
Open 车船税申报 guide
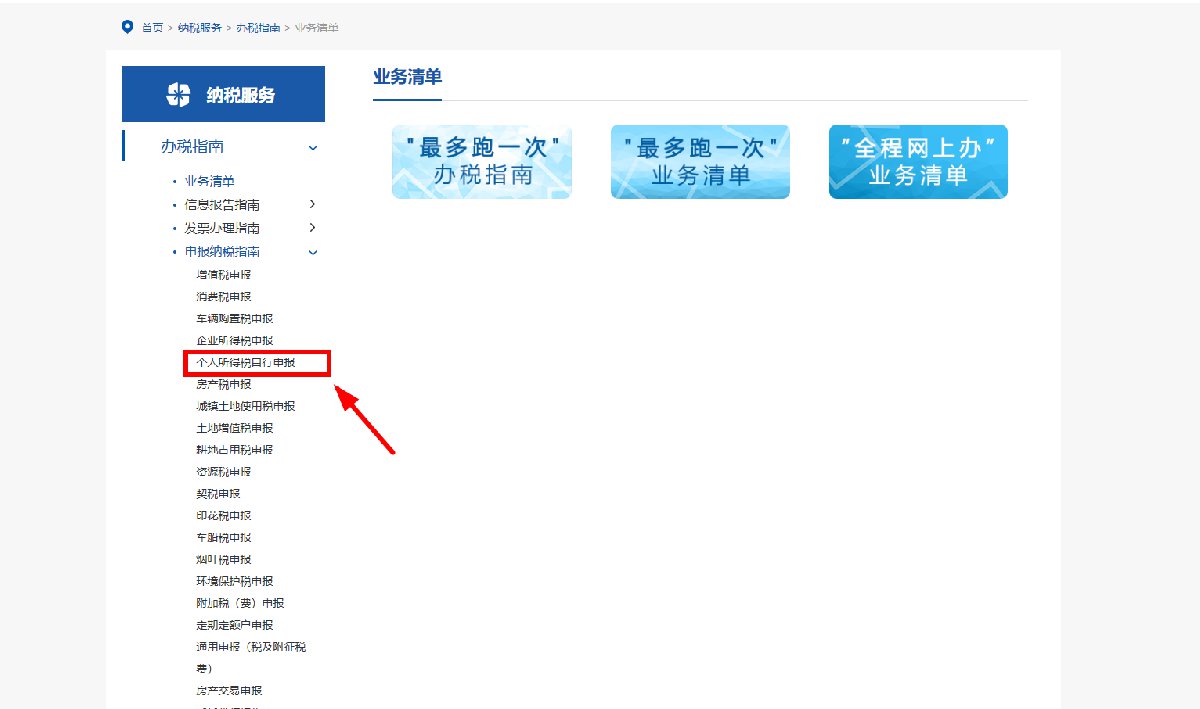click(x=223, y=538)
